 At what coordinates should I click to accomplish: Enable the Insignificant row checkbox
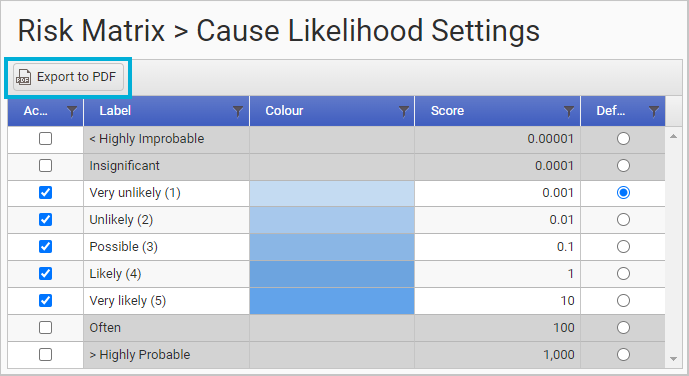[45, 166]
